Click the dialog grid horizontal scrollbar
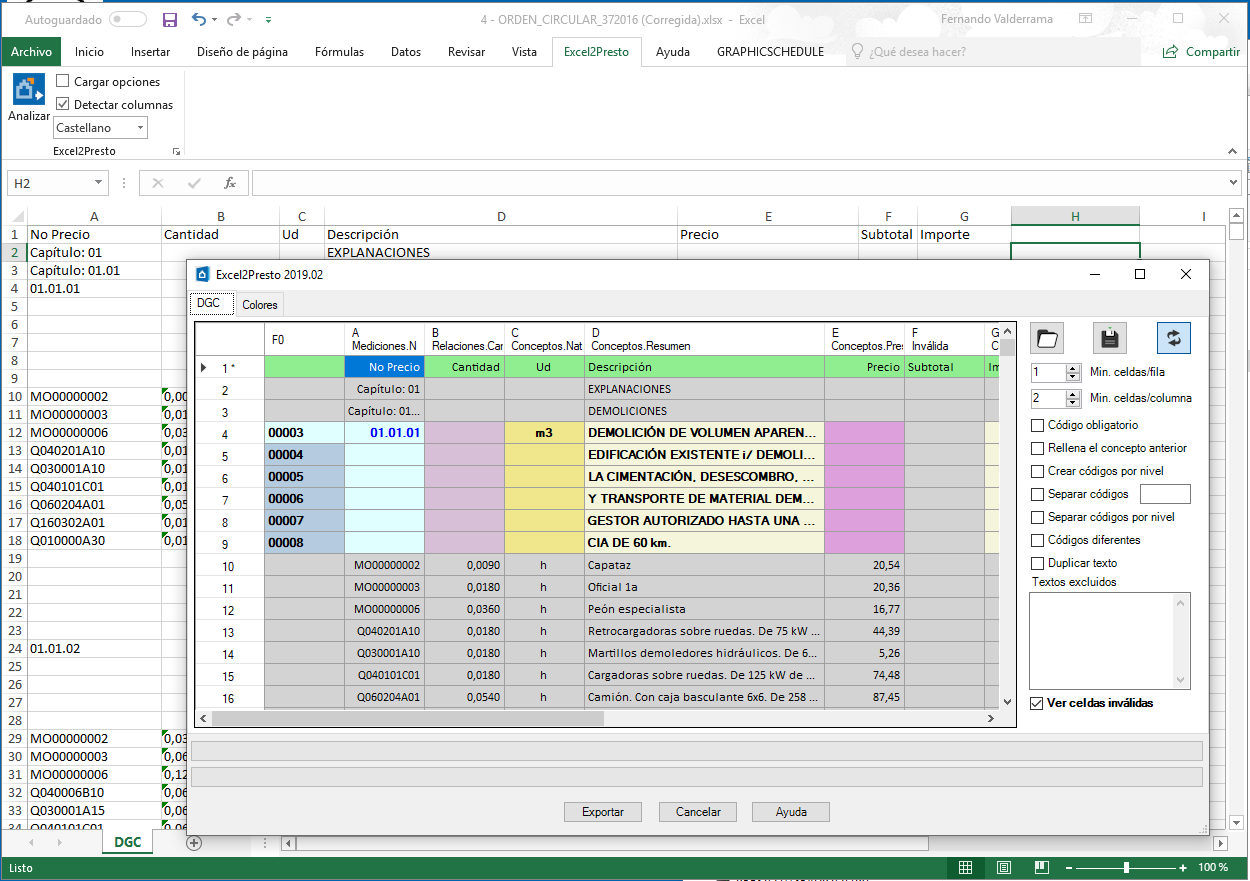The height and width of the screenshot is (881, 1250). pos(597,718)
